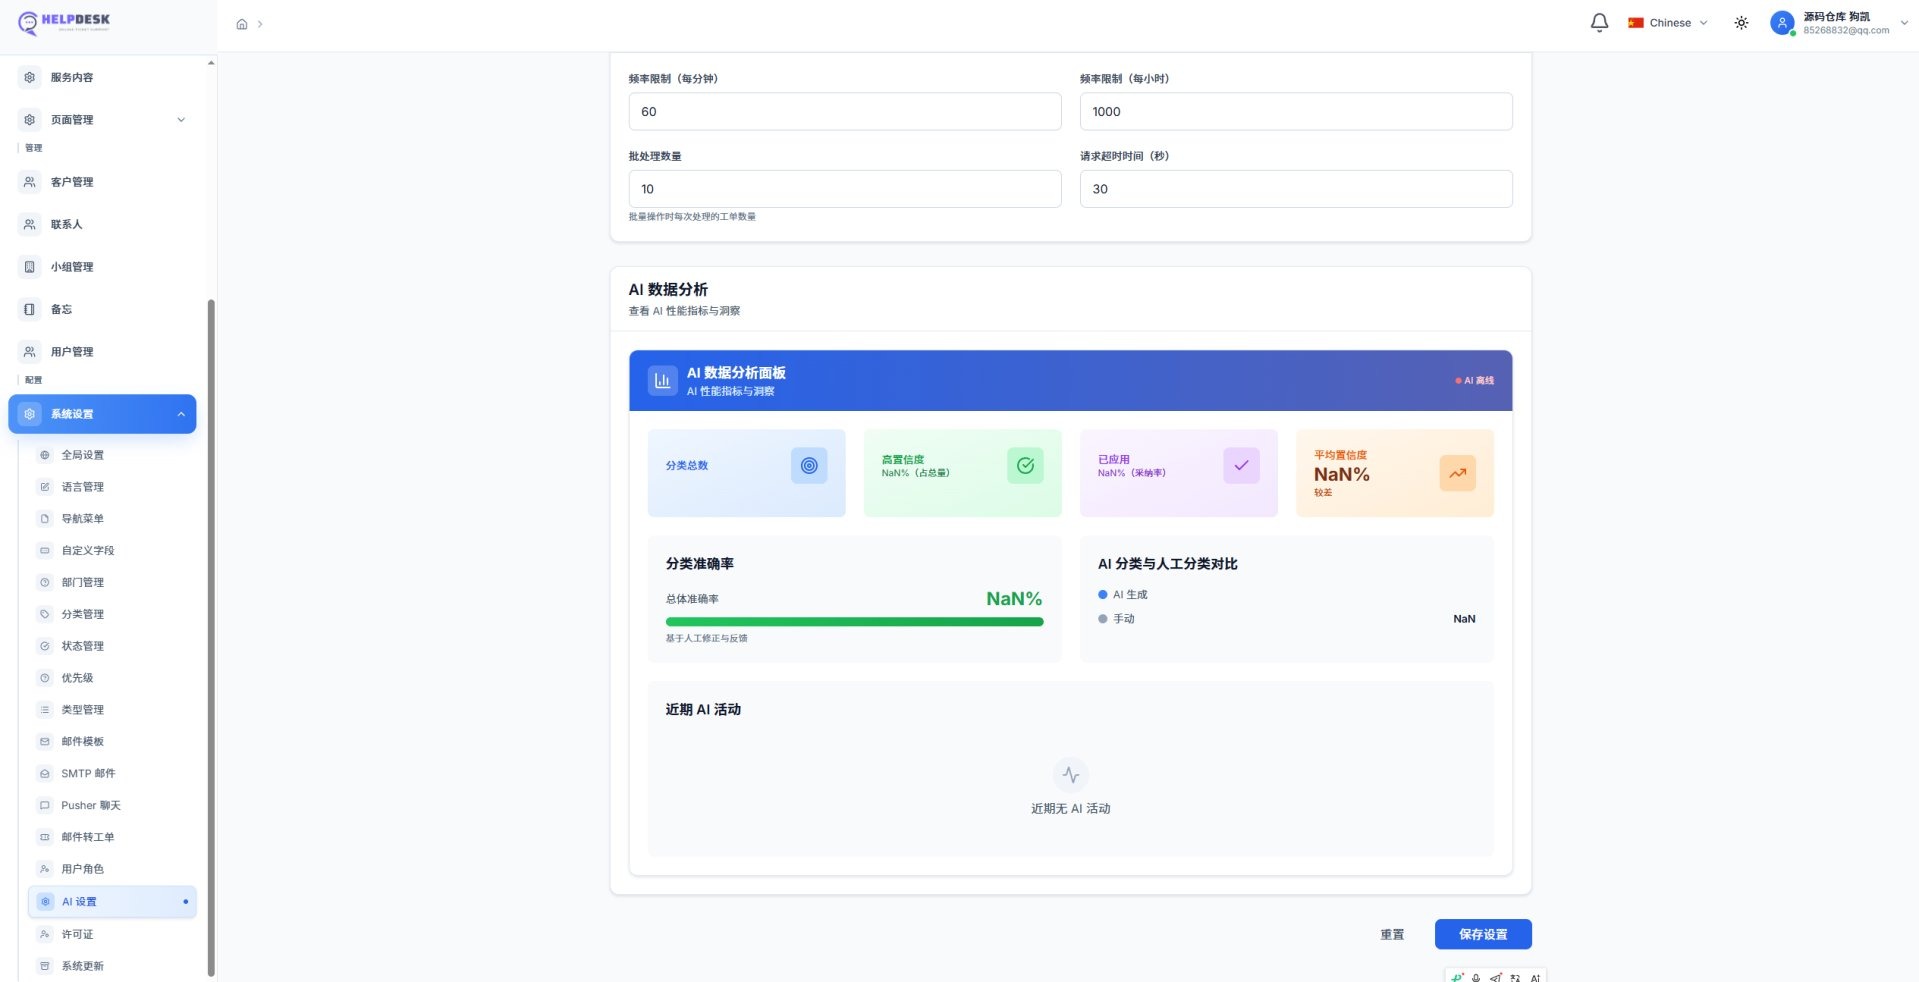Go to the AI 设置 menu item
The image size is (1919, 982).
(112, 902)
